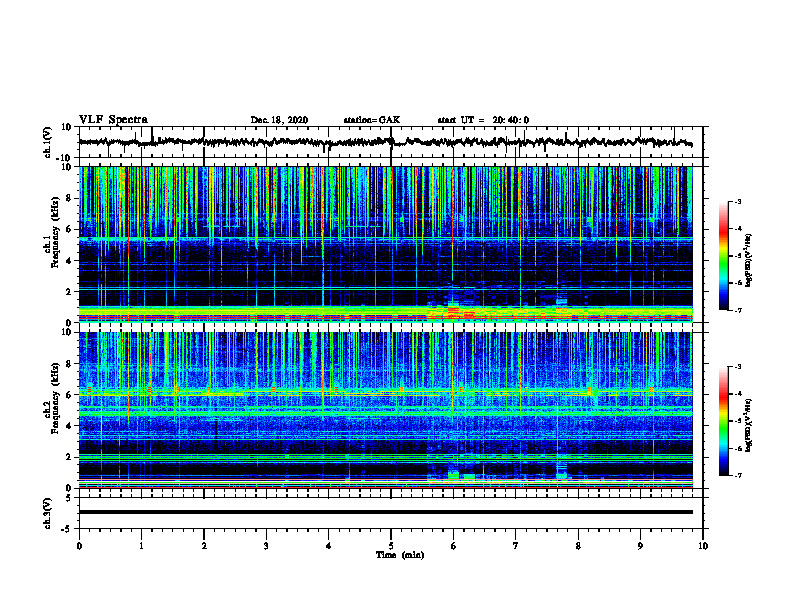Click time axis tick label "4"

click(328, 546)
